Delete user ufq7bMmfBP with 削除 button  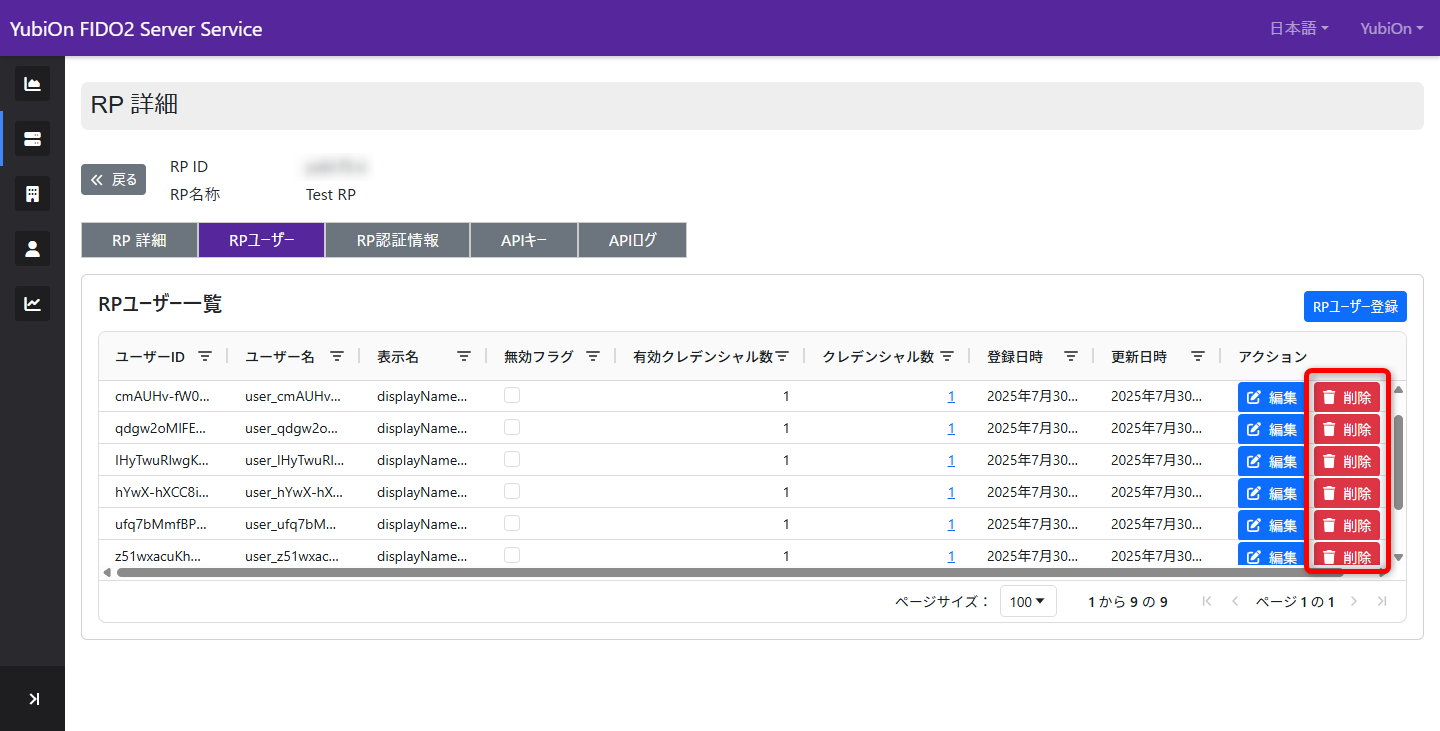(x=1347, y=525)
